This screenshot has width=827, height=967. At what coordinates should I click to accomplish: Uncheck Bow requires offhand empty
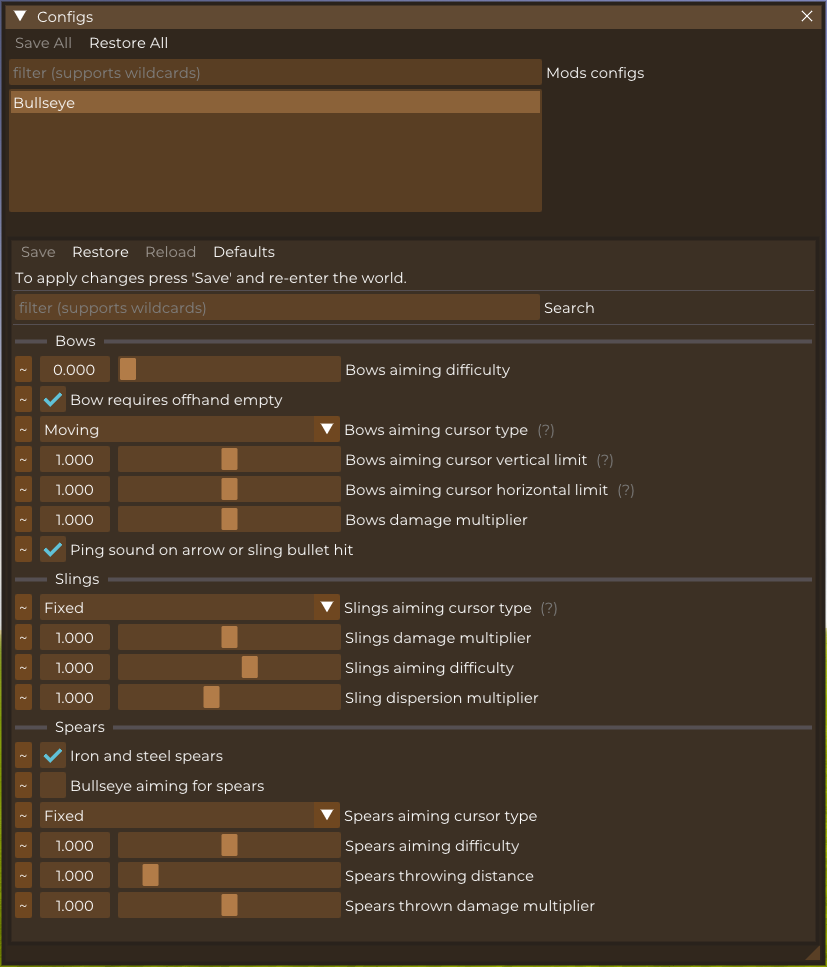(54, 400)
